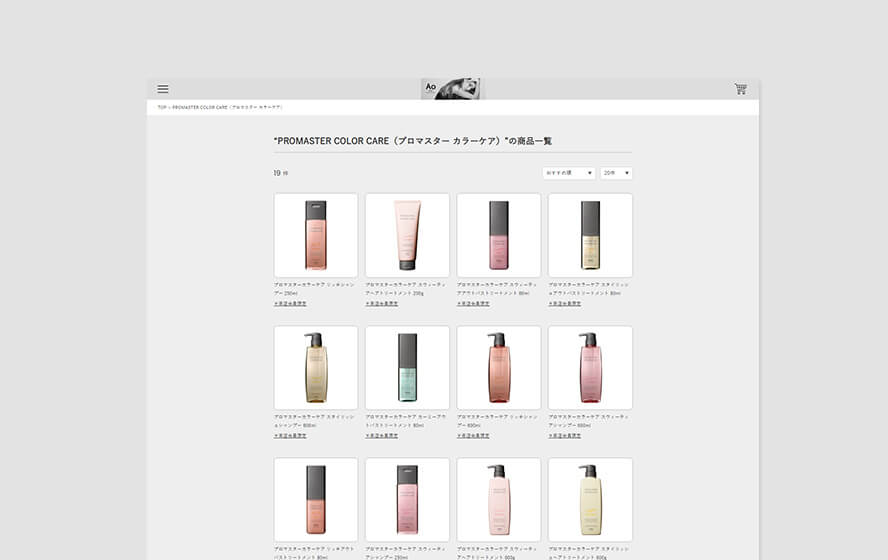888x560 pixels.
Task: Click the Stylish Shampoo 600ml product name
Action: coord(314,421)
